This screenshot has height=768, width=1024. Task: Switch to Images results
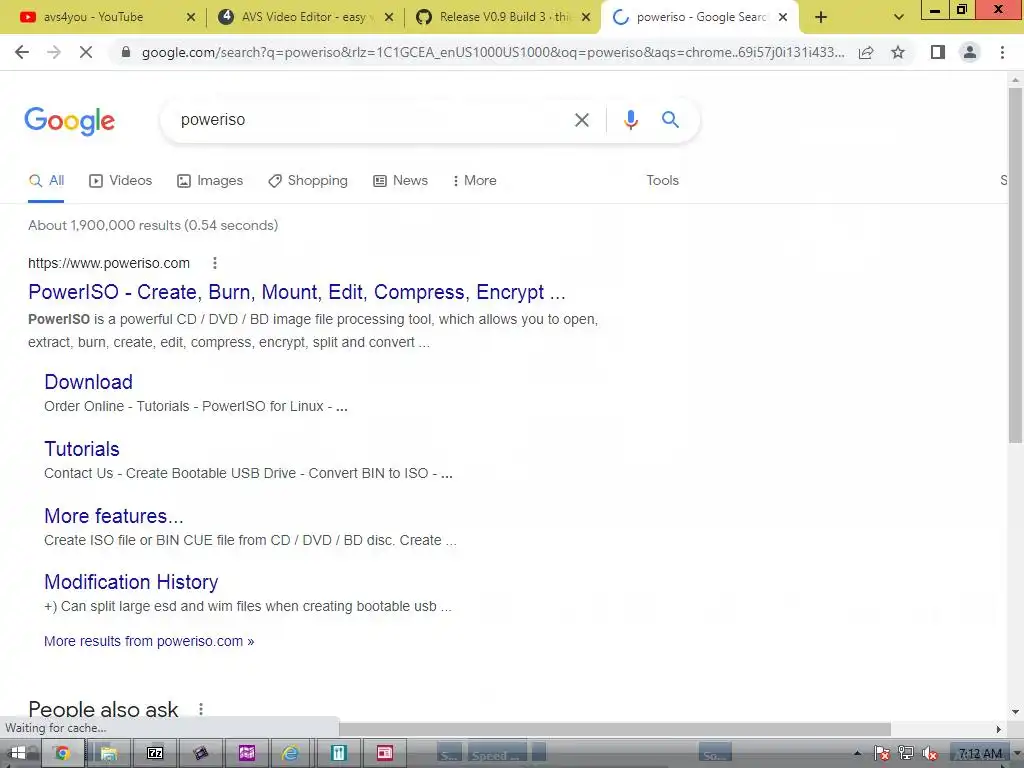pyautogui.click(x=210, y=181)
